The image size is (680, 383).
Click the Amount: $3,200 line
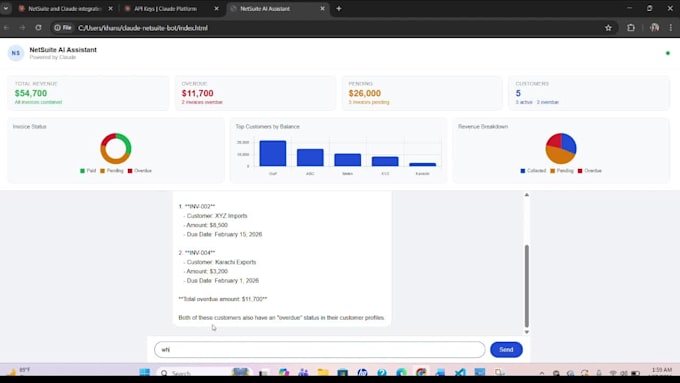(206, 272)
